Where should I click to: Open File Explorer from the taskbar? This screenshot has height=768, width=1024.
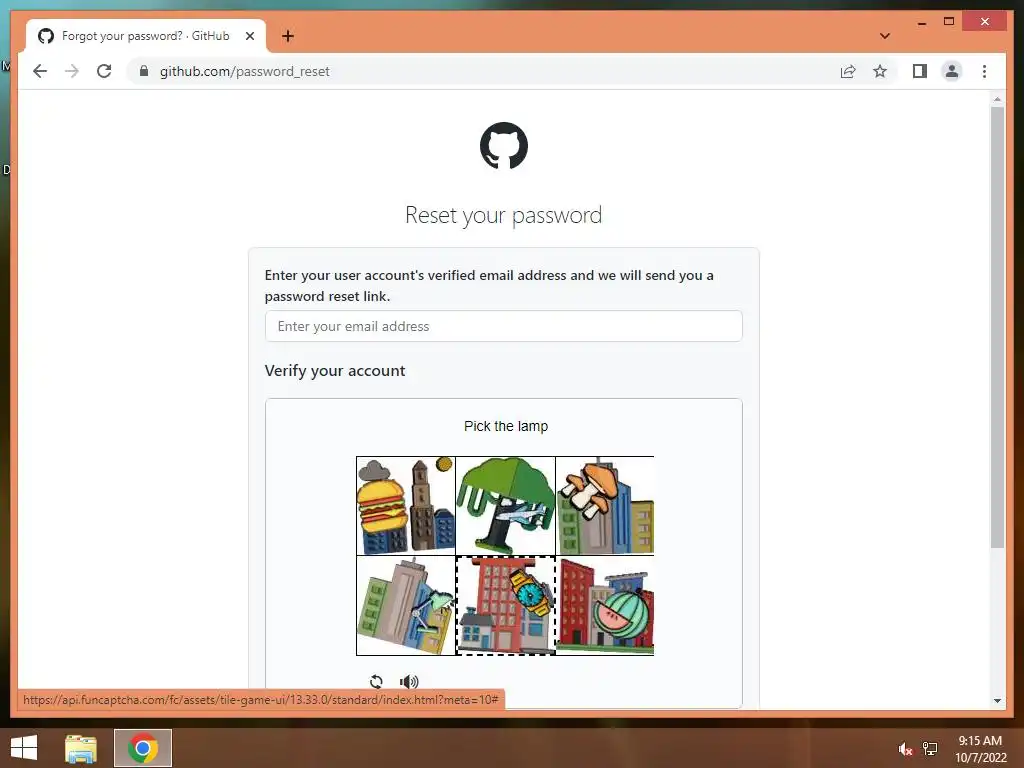pyautogui.click(x=80, y=748)
